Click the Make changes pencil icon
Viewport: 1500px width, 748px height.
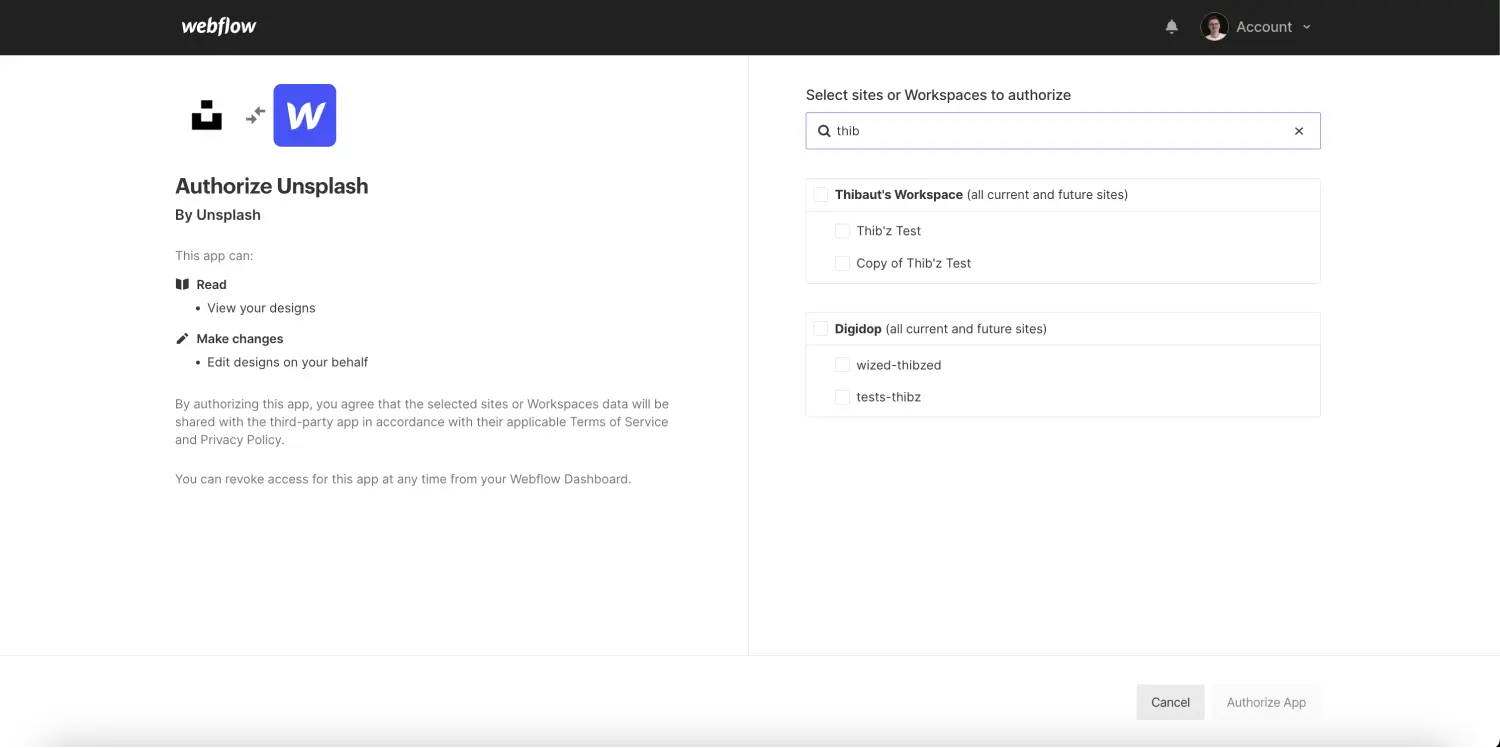(x=182, y=337)
